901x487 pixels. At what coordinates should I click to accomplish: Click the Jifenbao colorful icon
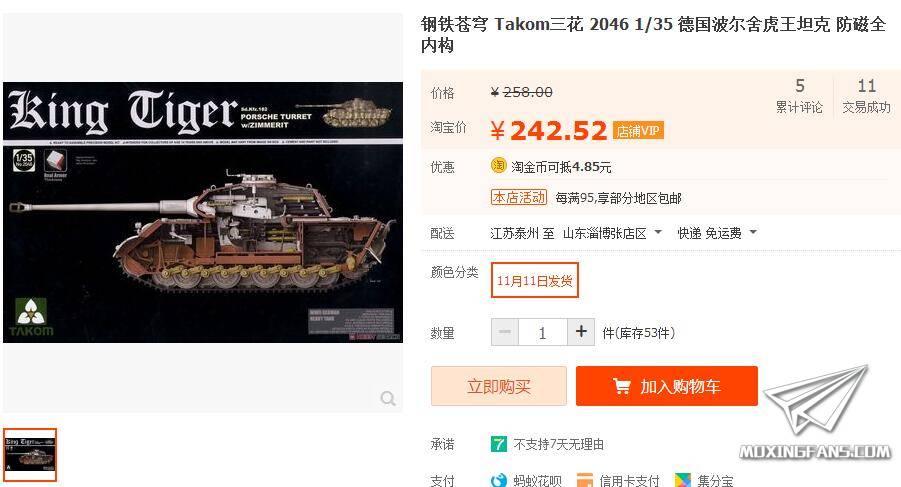click(683, 480)
